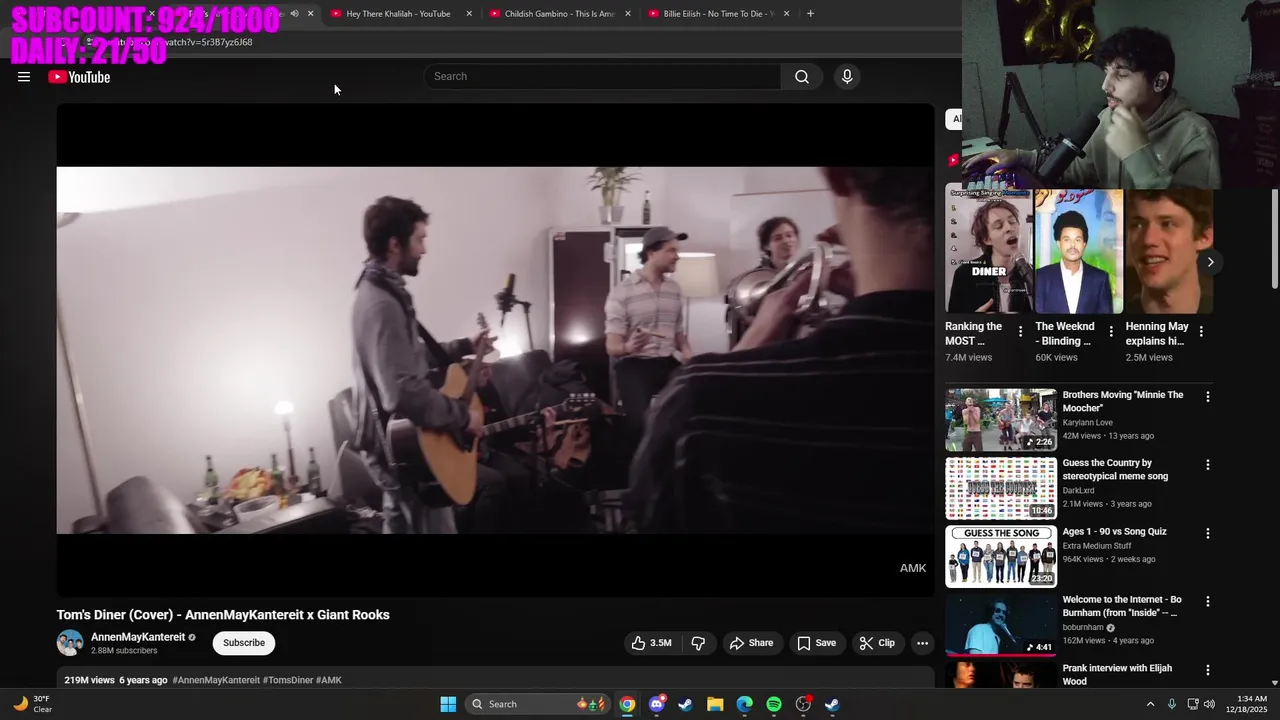Dislike the Tom's Diner video
This screenshot has width=1280, height=720.
(x=698, y=643)
